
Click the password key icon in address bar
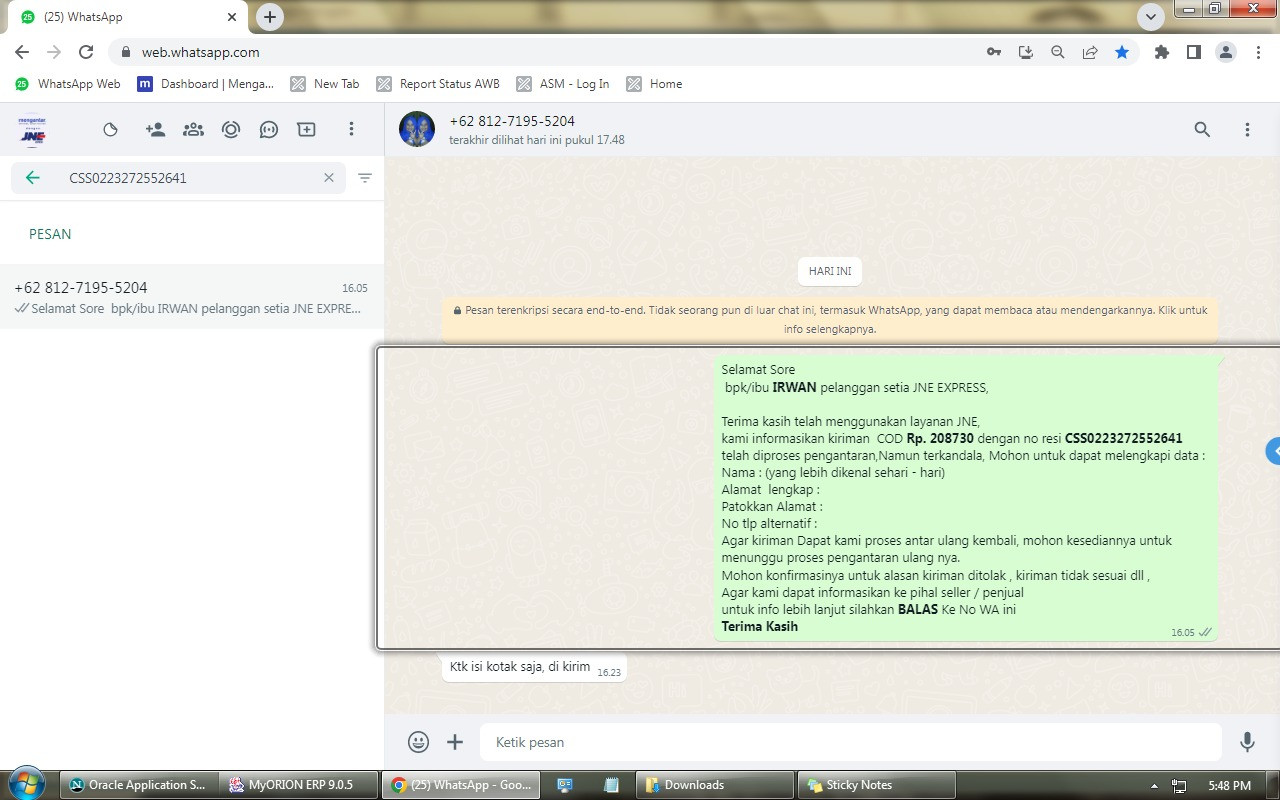coord(994,52)
